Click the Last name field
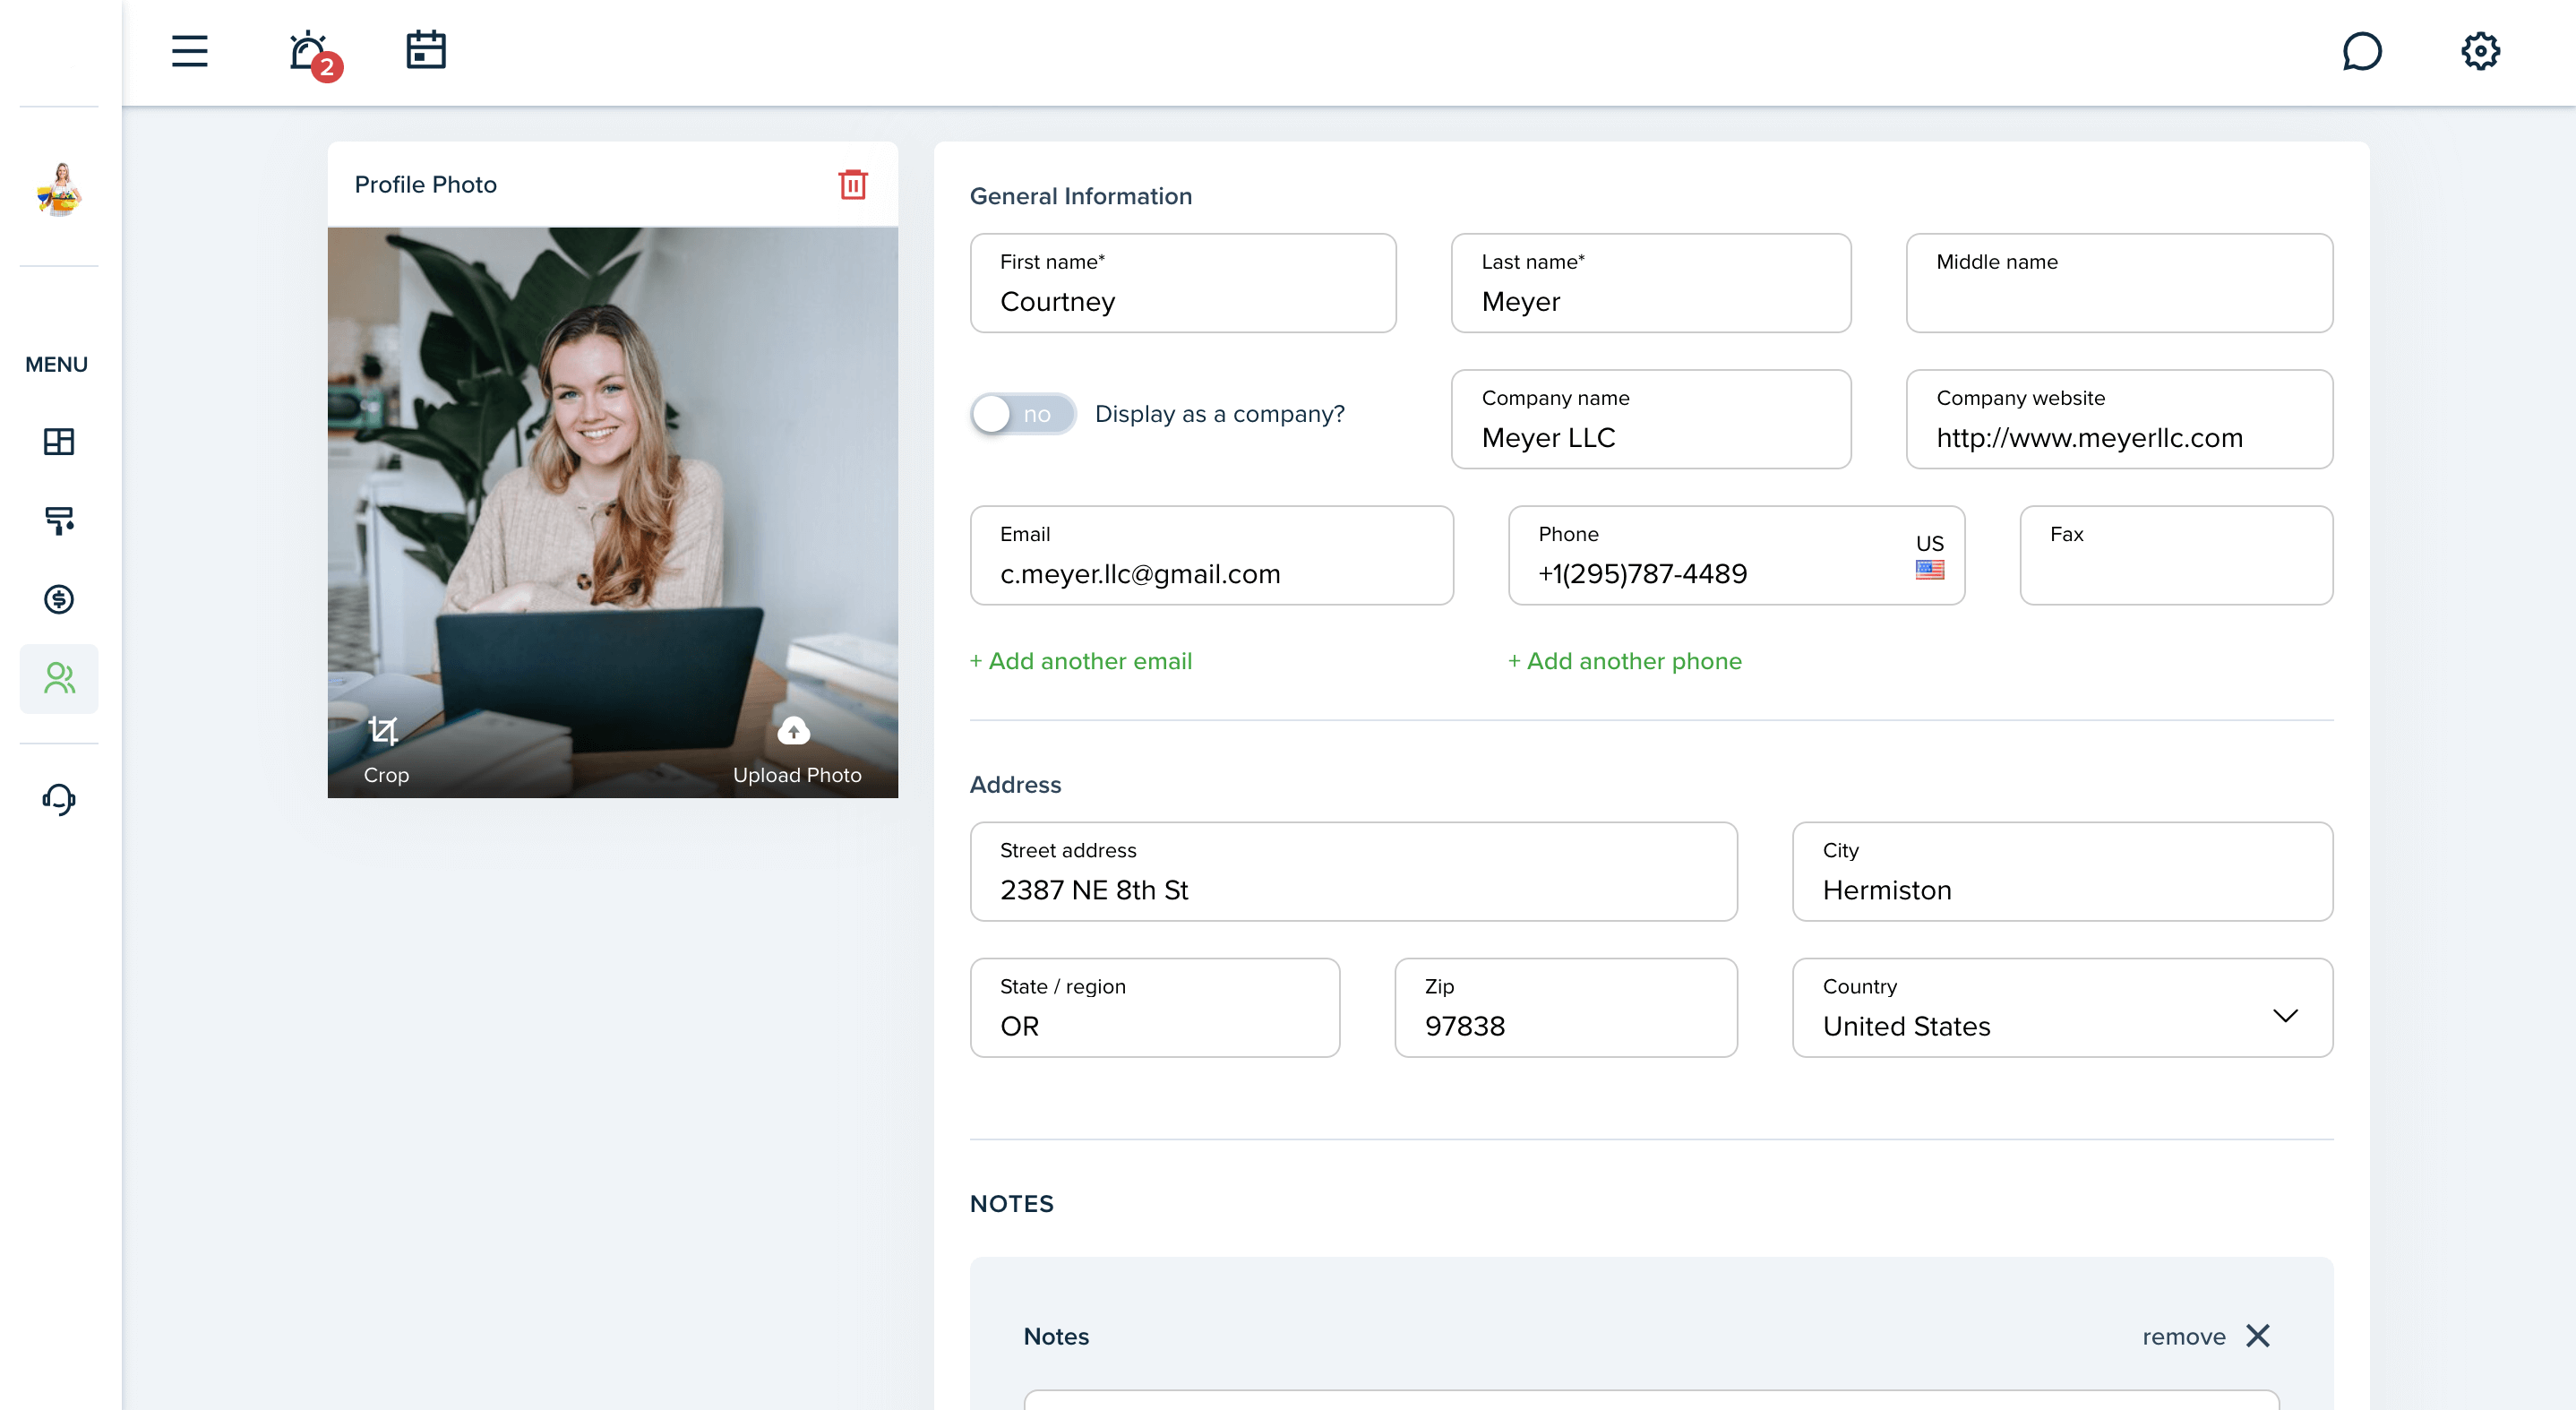Screen dimensions: 2576x1410 click(1651, 283)
